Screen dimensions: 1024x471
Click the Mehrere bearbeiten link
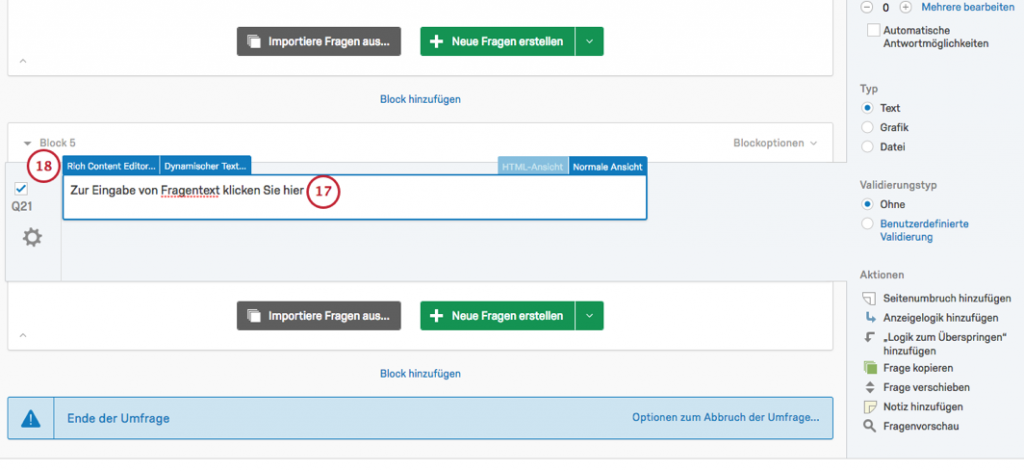click(968, 7)
